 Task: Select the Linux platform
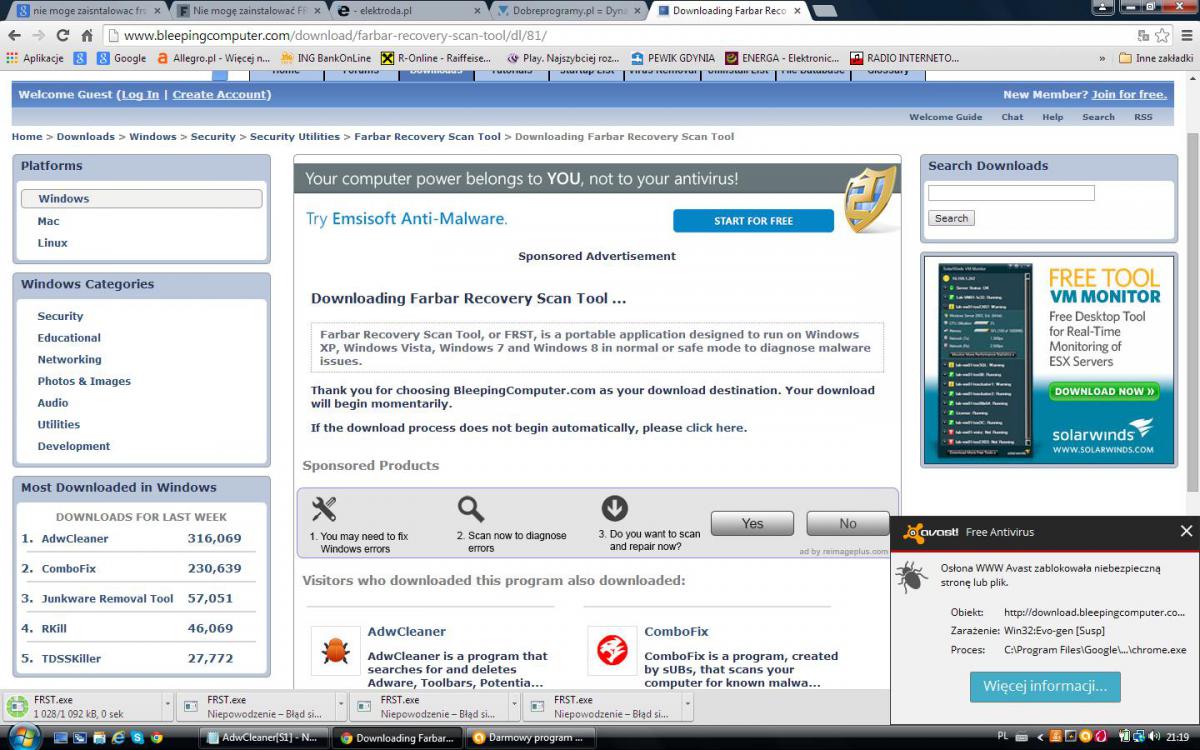coord(52,243)
